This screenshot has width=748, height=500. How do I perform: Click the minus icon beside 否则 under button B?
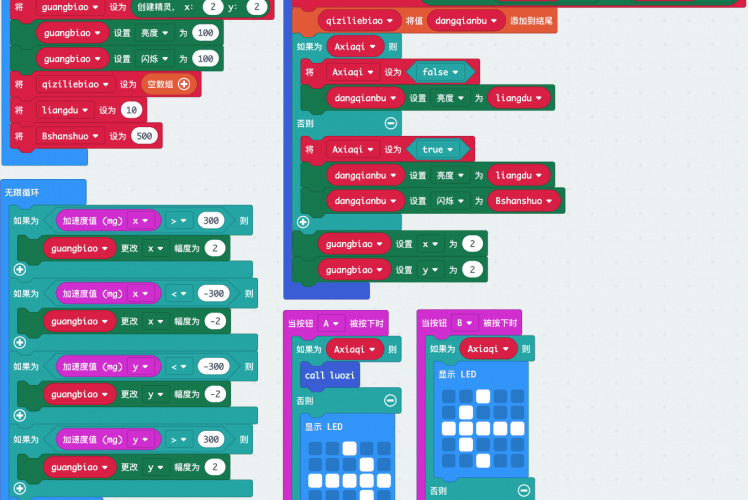524,491
